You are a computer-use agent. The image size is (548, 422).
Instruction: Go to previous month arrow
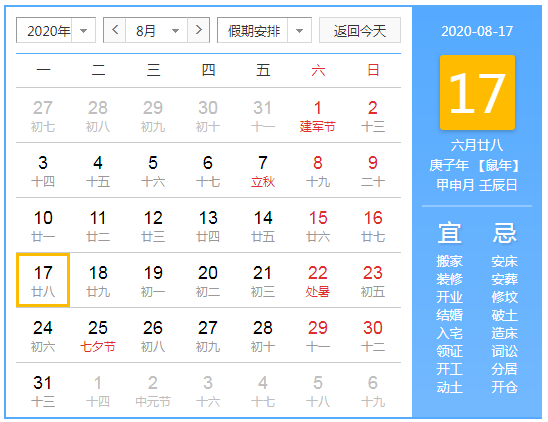coord(115,30)
